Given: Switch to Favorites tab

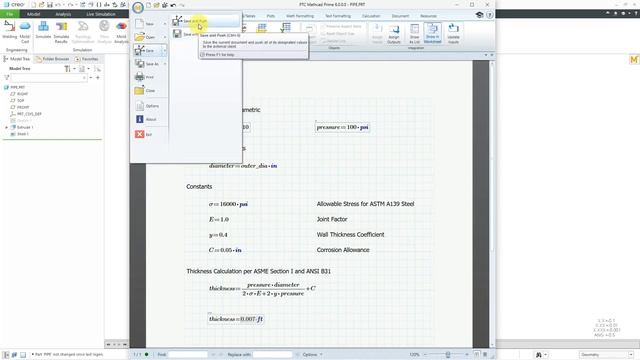Looking at the screenshot, I should pyautogui.click(x=87, y=59).
